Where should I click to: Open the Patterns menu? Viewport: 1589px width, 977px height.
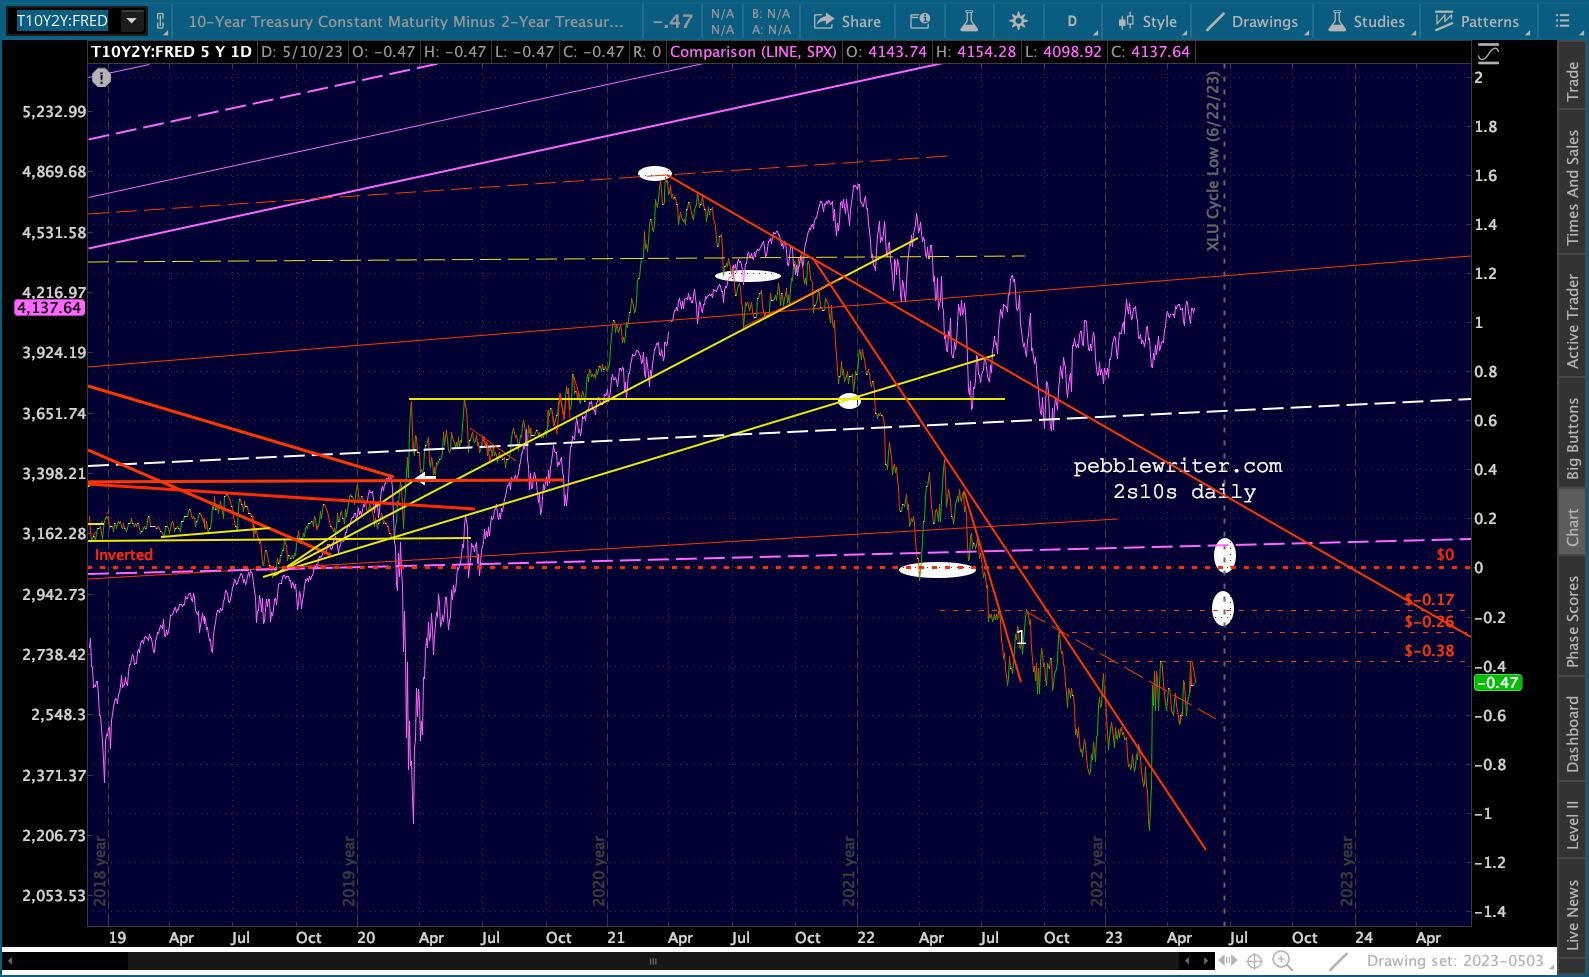click(x=1477, y=21)
